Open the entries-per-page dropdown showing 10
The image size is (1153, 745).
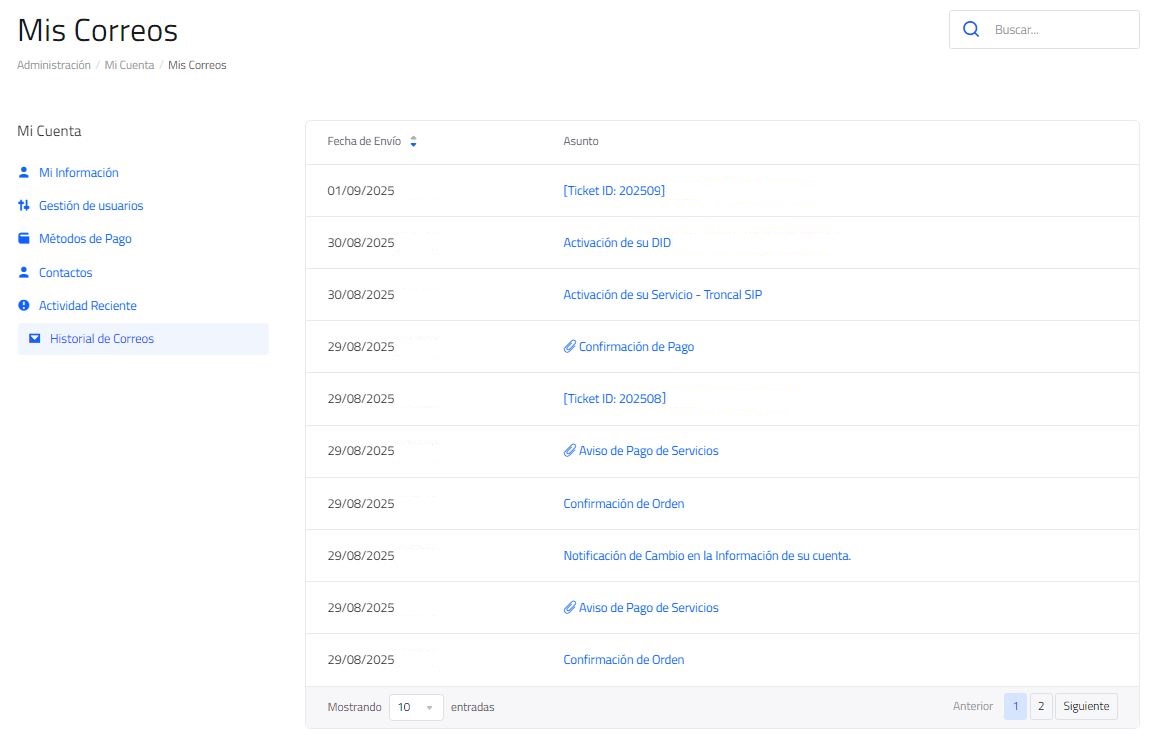[415, 707]
